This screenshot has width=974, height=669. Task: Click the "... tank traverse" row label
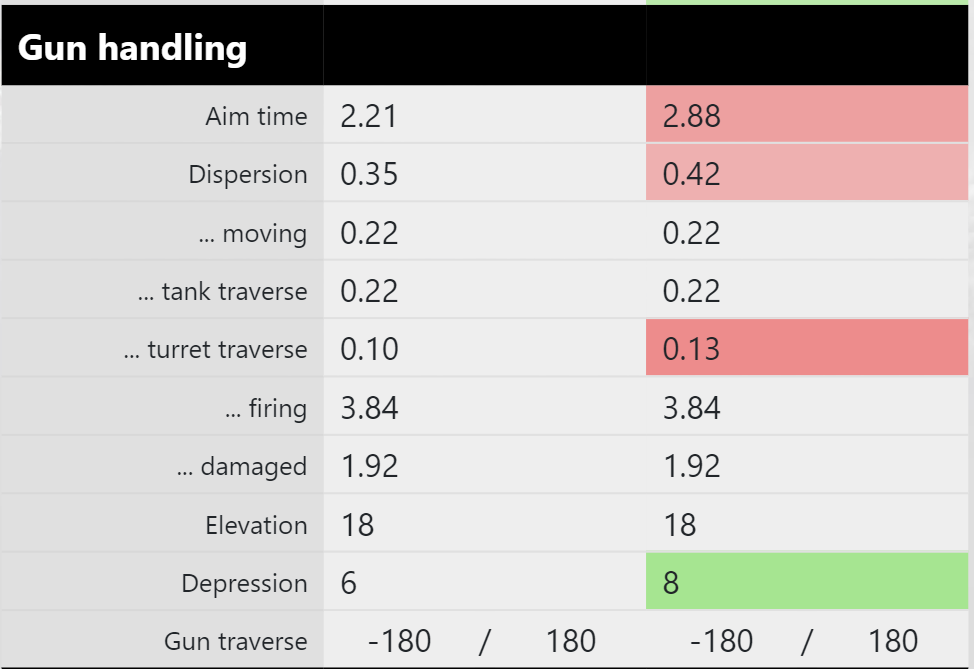(222, 291)
